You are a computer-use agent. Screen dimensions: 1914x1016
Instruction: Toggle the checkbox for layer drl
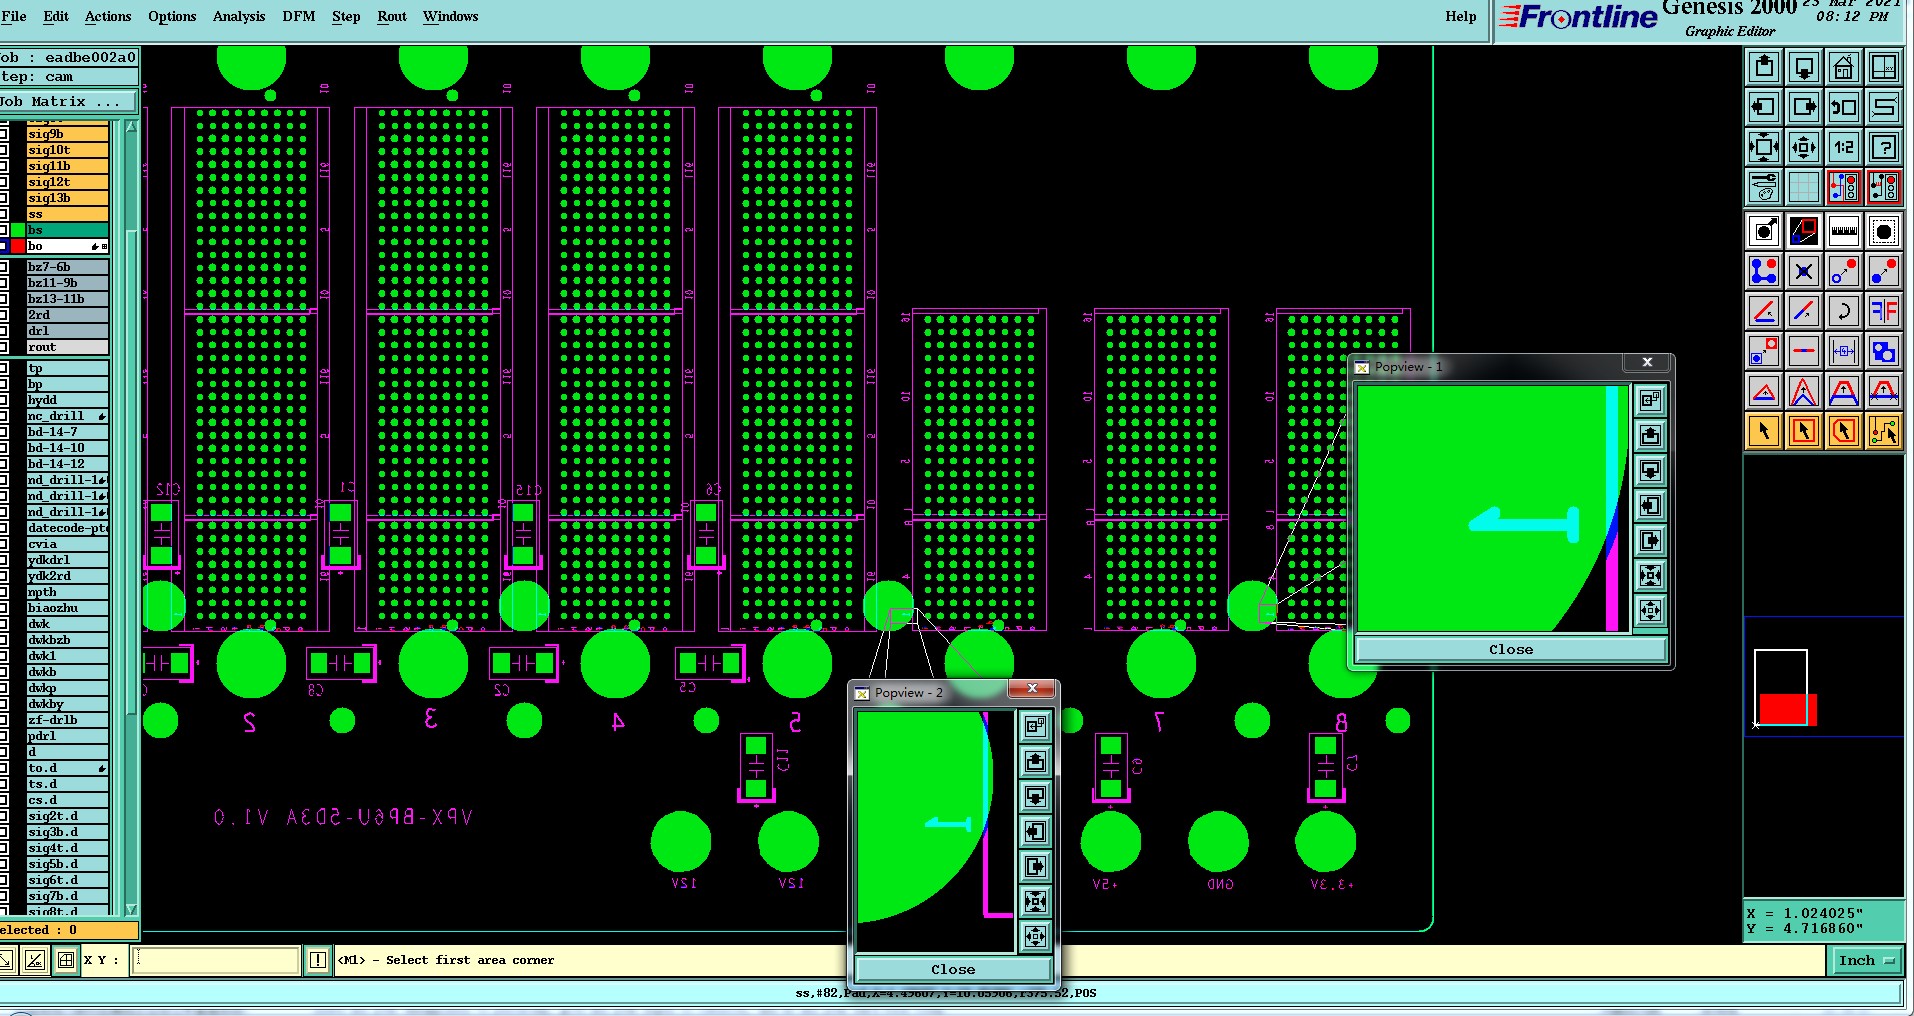click(4, 331)
